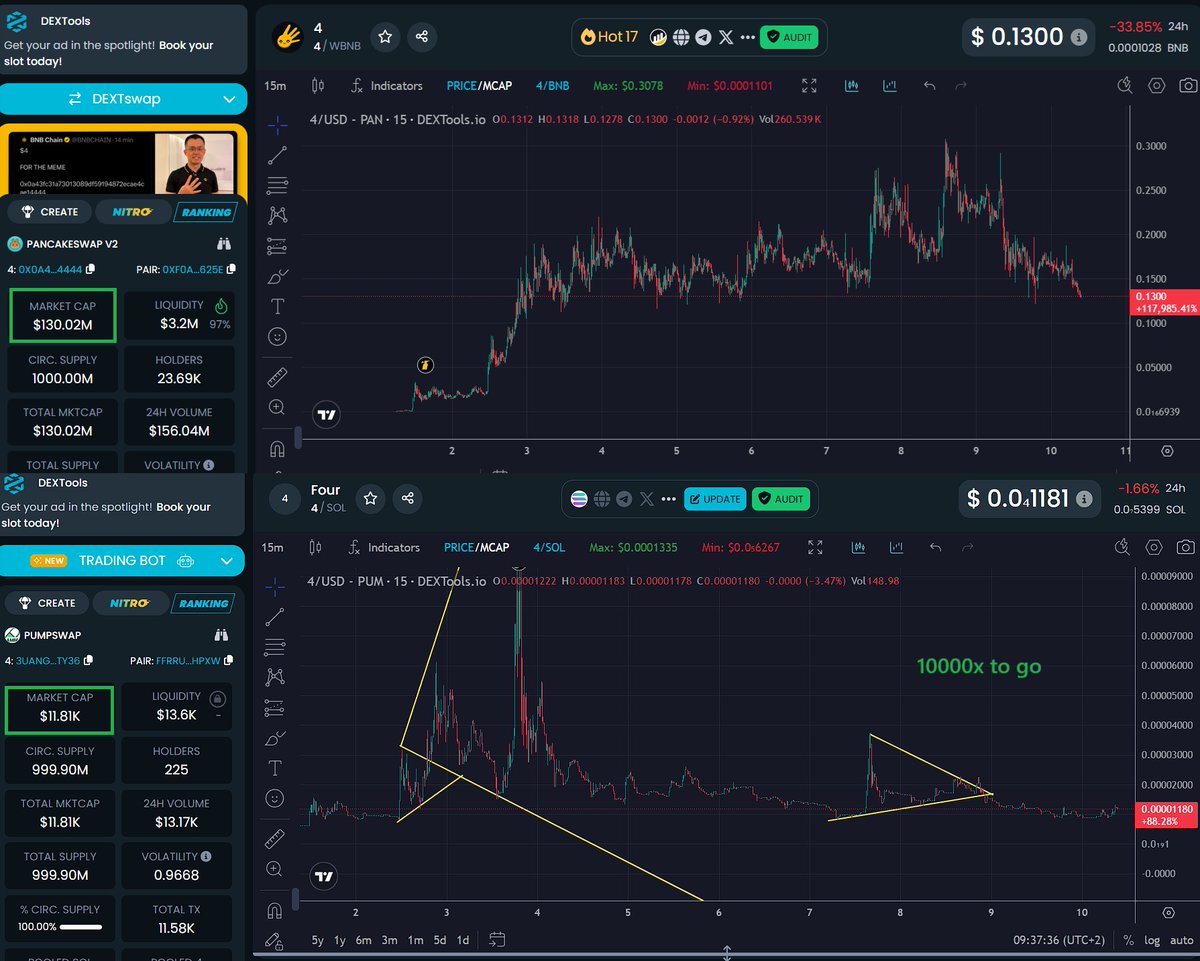Open the 15m interval selector on the top chart

(275, 86)
